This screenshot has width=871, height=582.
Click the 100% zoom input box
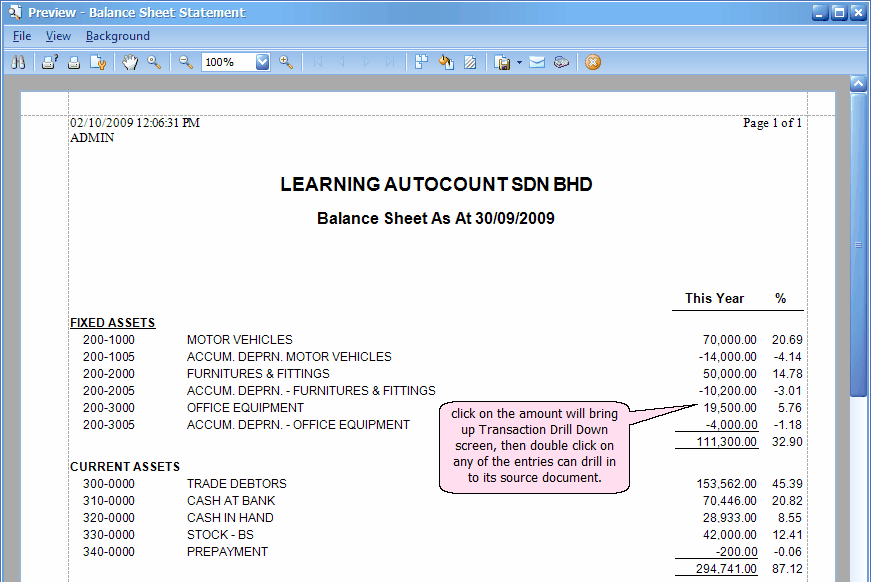(228, 62)
